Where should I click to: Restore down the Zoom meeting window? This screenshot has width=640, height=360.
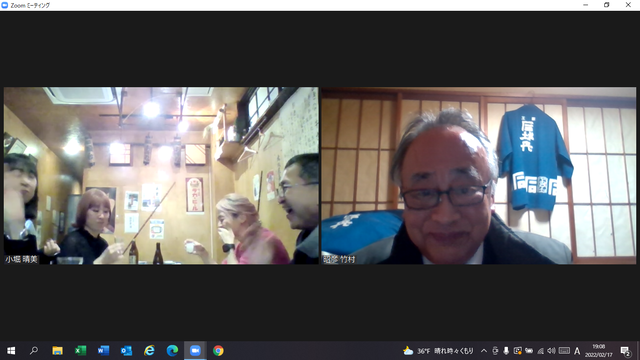tap(607, 5)
